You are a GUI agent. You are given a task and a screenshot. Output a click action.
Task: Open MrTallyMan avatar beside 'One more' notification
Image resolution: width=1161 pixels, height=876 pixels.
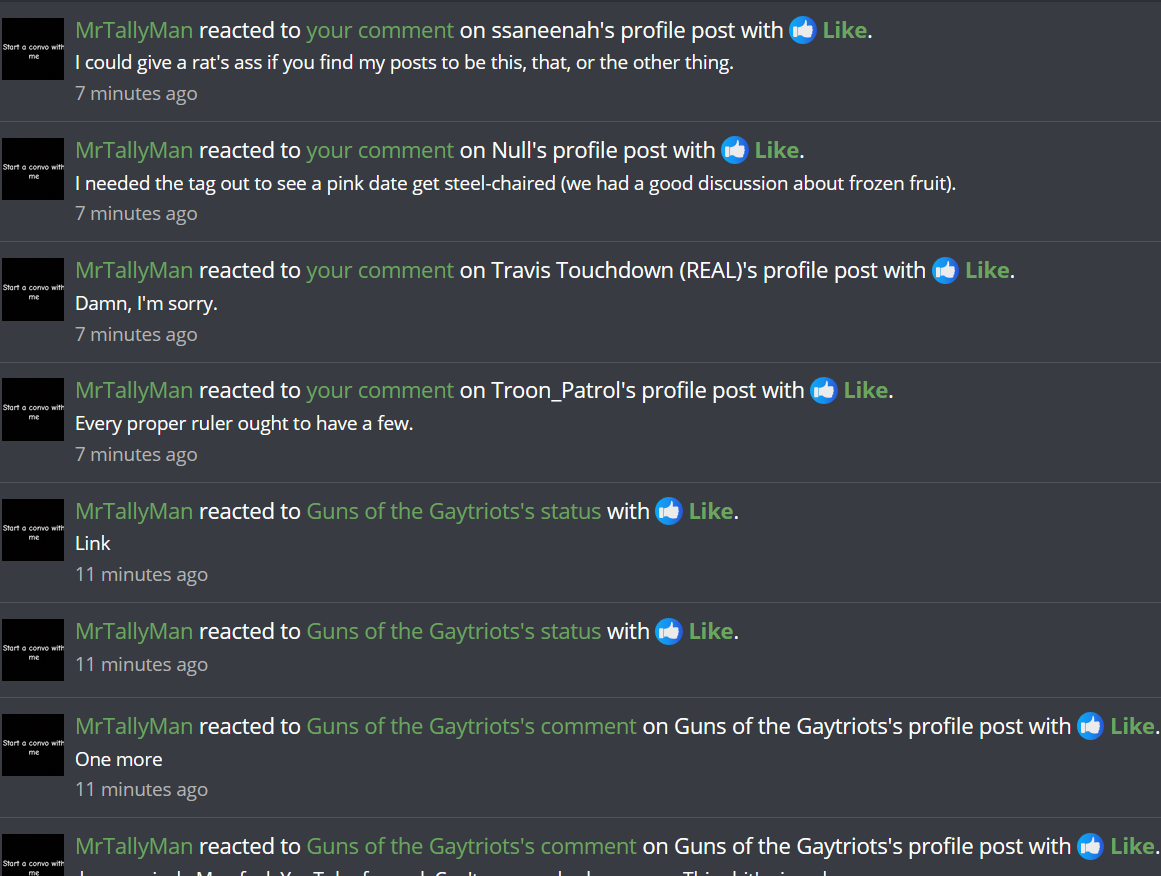point(33,745)
